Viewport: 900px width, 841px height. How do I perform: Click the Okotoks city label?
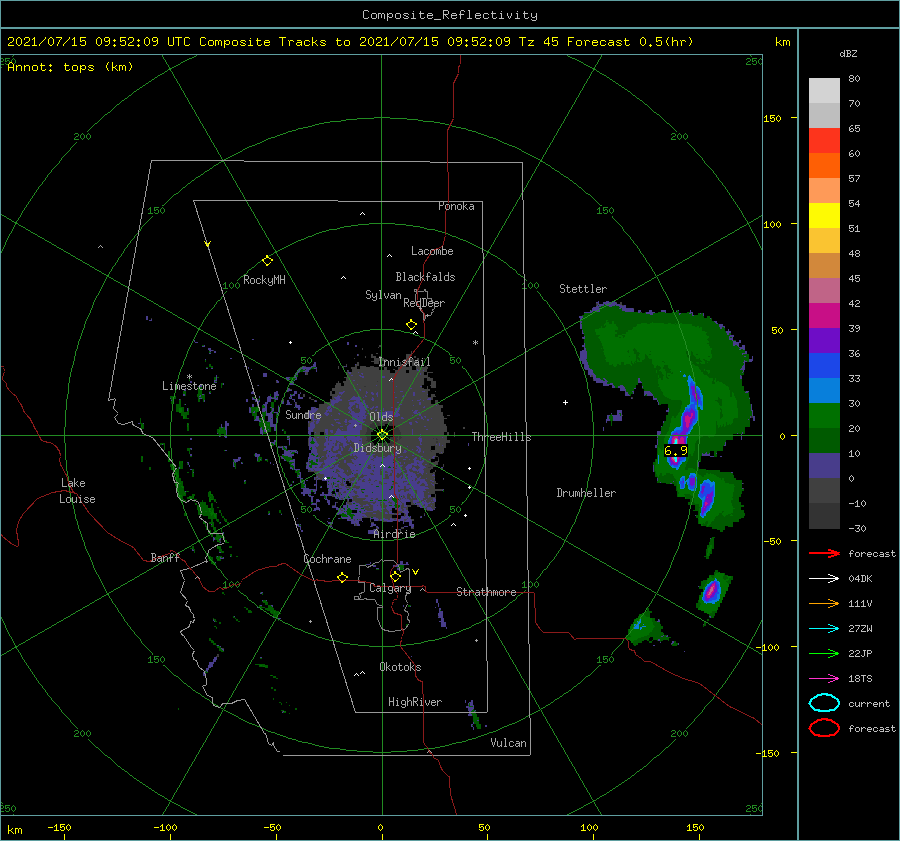tap(400, 667)
